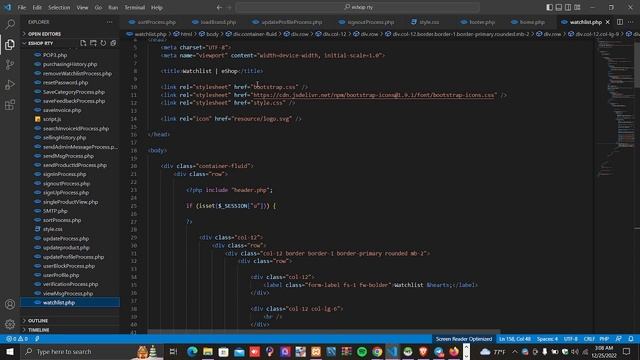
Task: Customize layout icon in title bar
Action: pyautogui.click(x=577, y=7)
